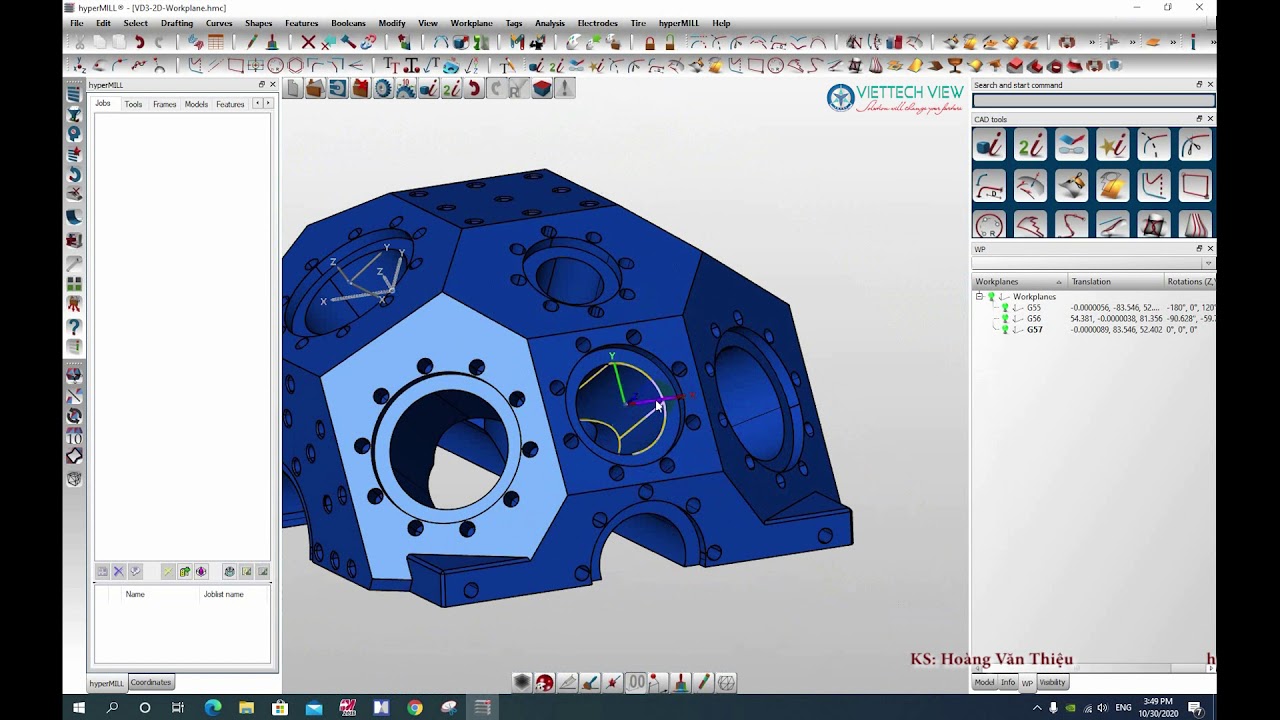Viewport: 1280px width, 720px height.
Task: Switch to the Model tab in right panel
Action: point(984,682)
